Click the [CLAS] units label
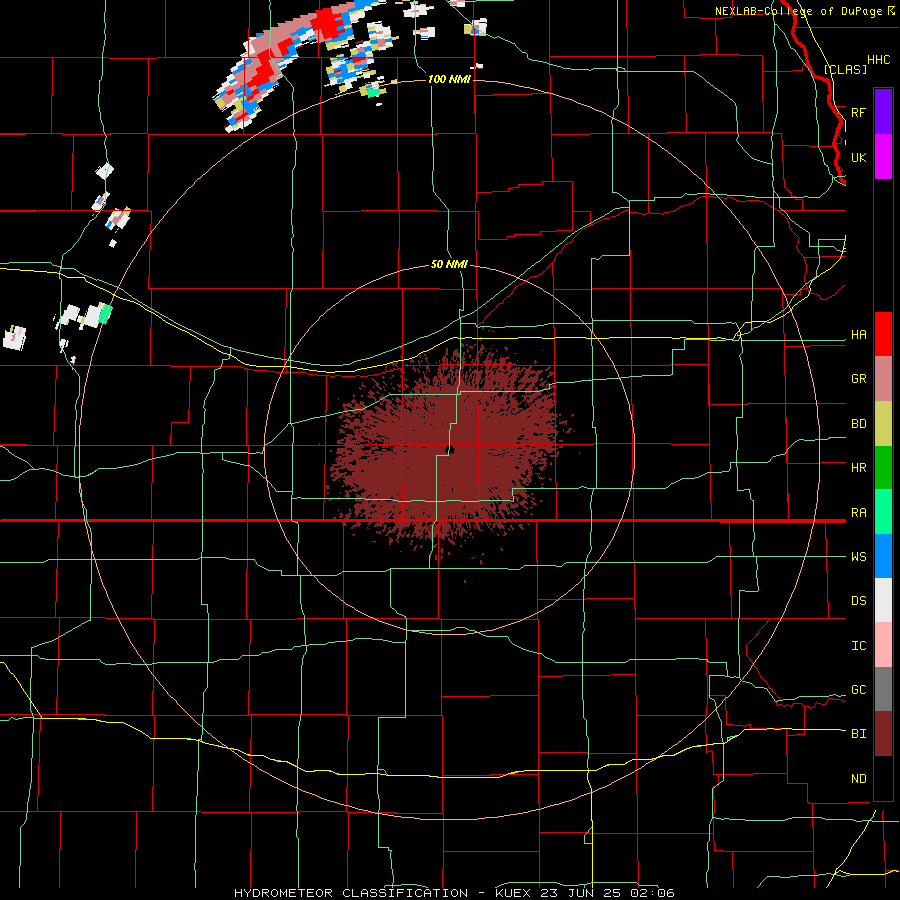This screenshot has width=900, height=900. point(845,70)
